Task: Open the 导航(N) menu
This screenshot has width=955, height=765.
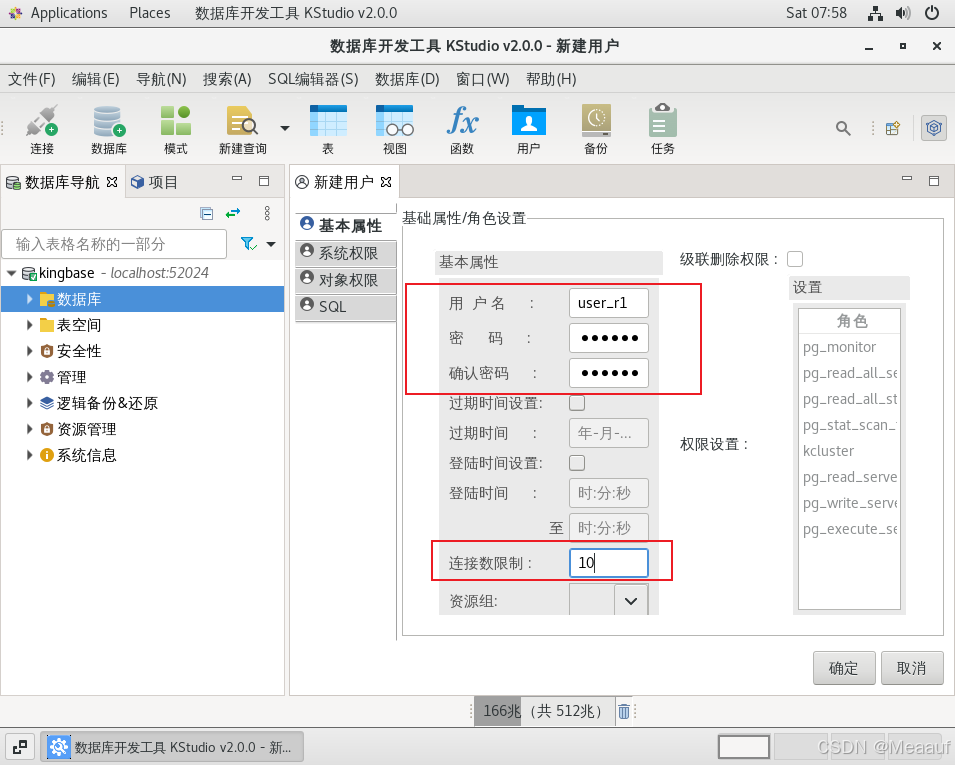Action: tap(161, 79)
